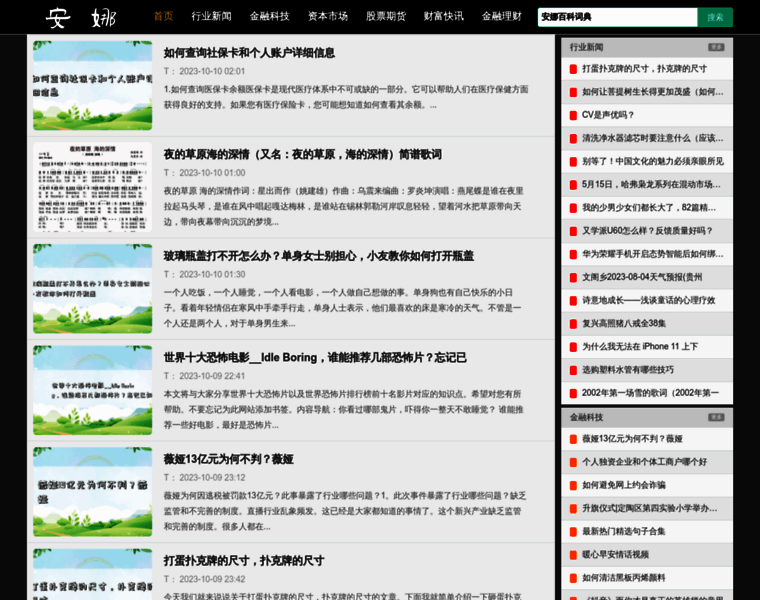Screen dimensions: 760x600
Task: Open sidebar link 如何让菩提树生长得更加茂盛
Action: tap(652, 92)
